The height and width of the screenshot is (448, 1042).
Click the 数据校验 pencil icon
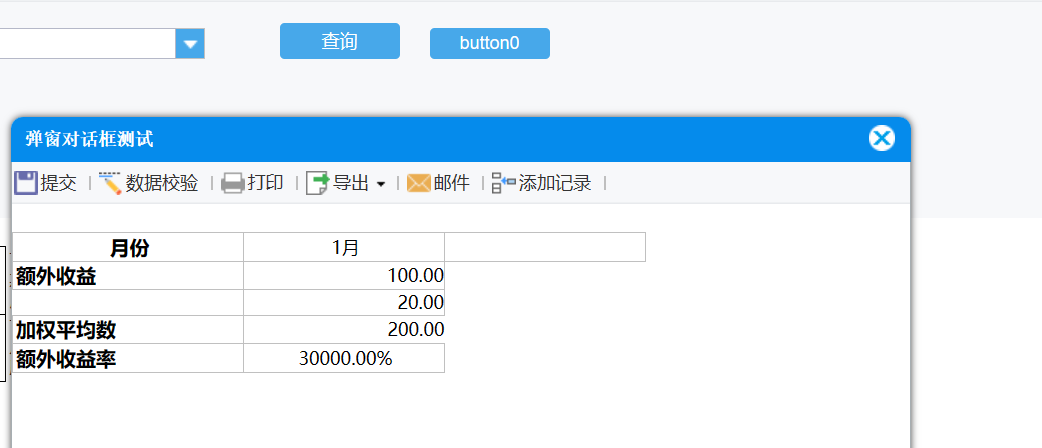click(x=110, y=183)
